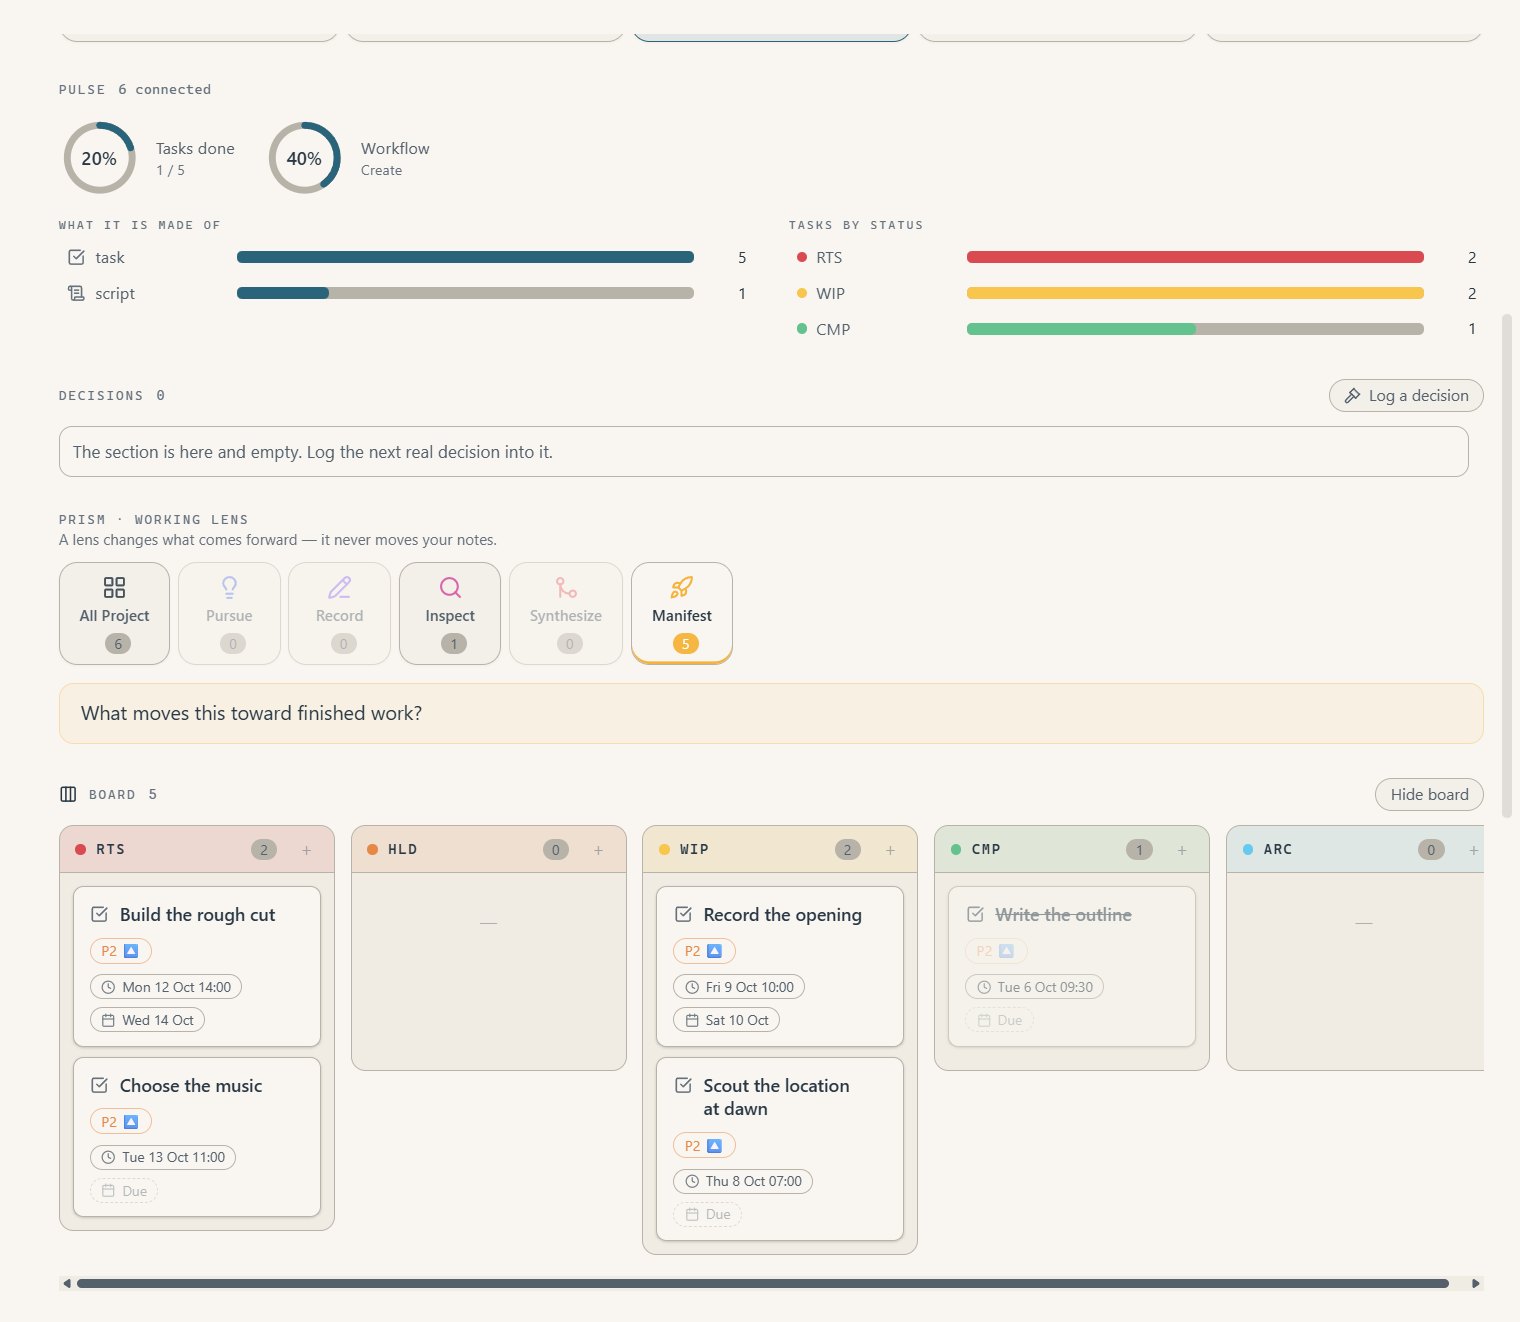Click the red RTS status bar
Screen dimensions: 1520x1322
tap(1195, 257)
